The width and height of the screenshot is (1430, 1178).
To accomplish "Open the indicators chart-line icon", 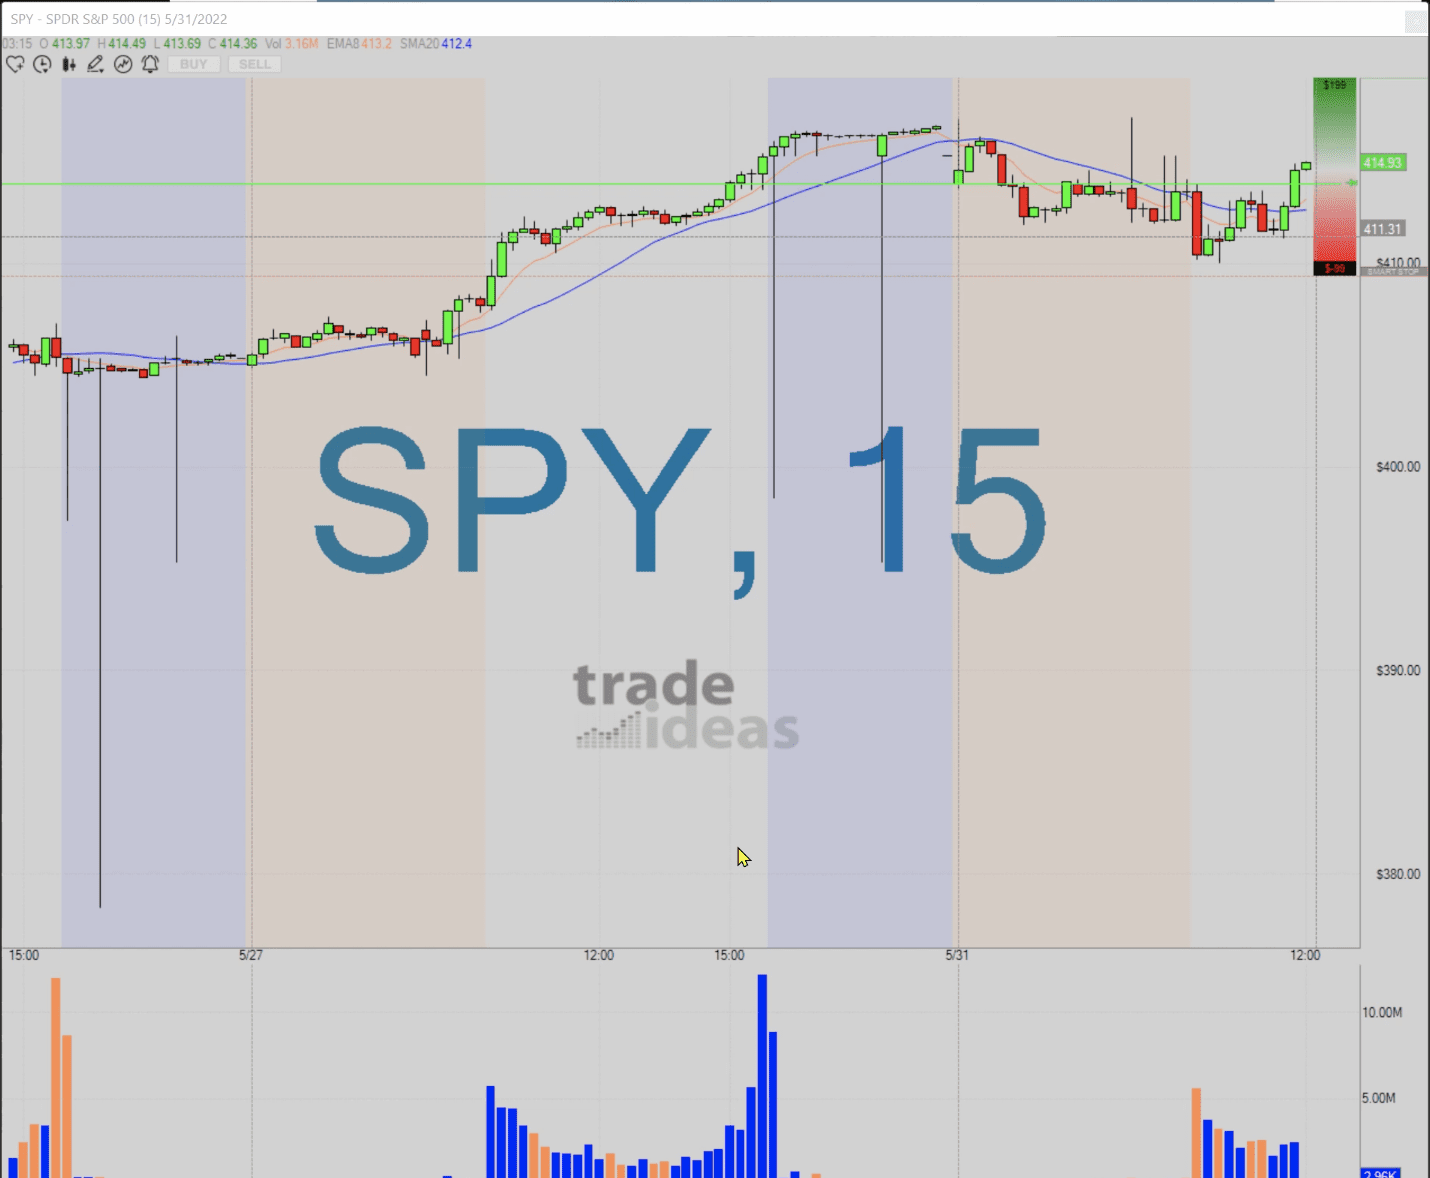I will [x=123, y=64].
